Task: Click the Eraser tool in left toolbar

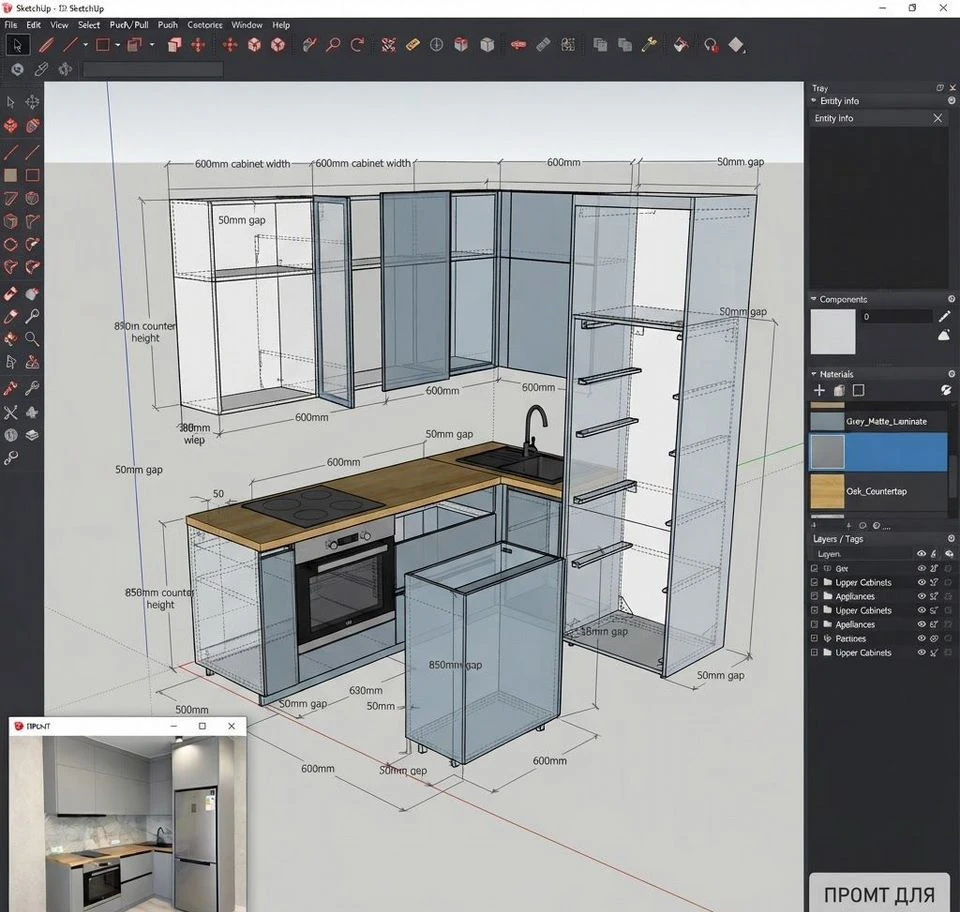Action: click(x=10, y=294)
